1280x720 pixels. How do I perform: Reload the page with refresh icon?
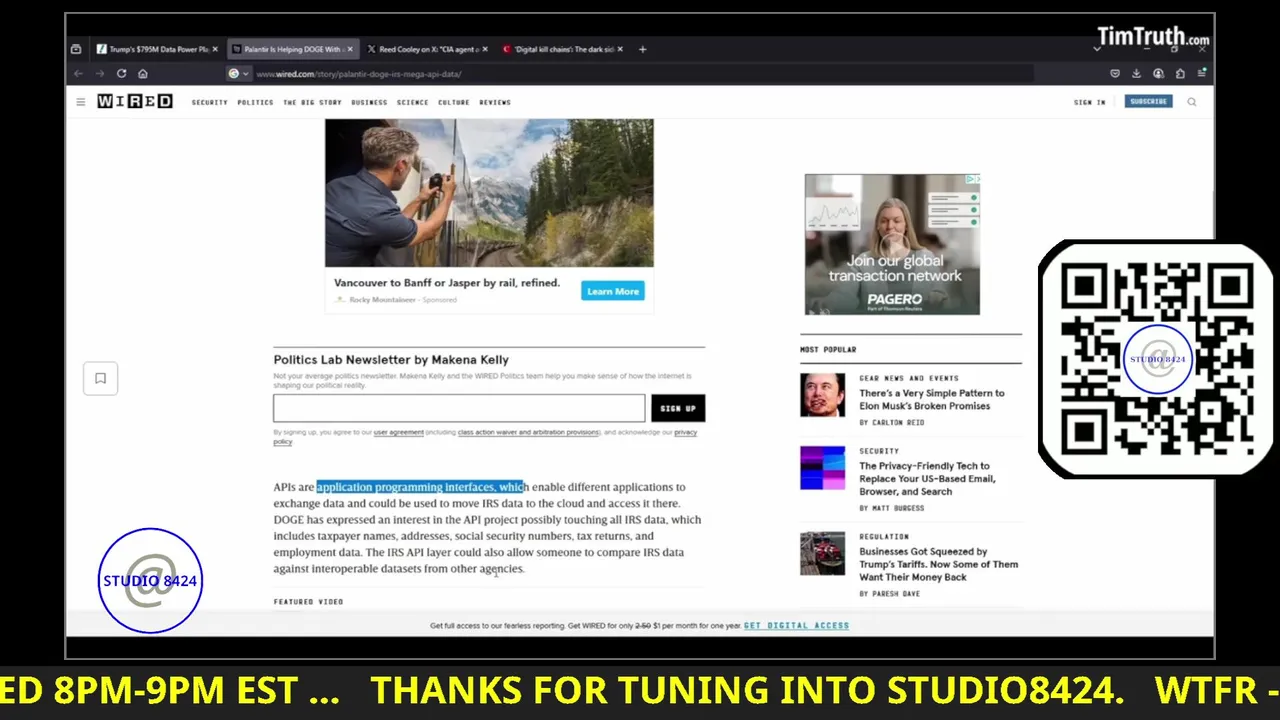pos(121,74)
